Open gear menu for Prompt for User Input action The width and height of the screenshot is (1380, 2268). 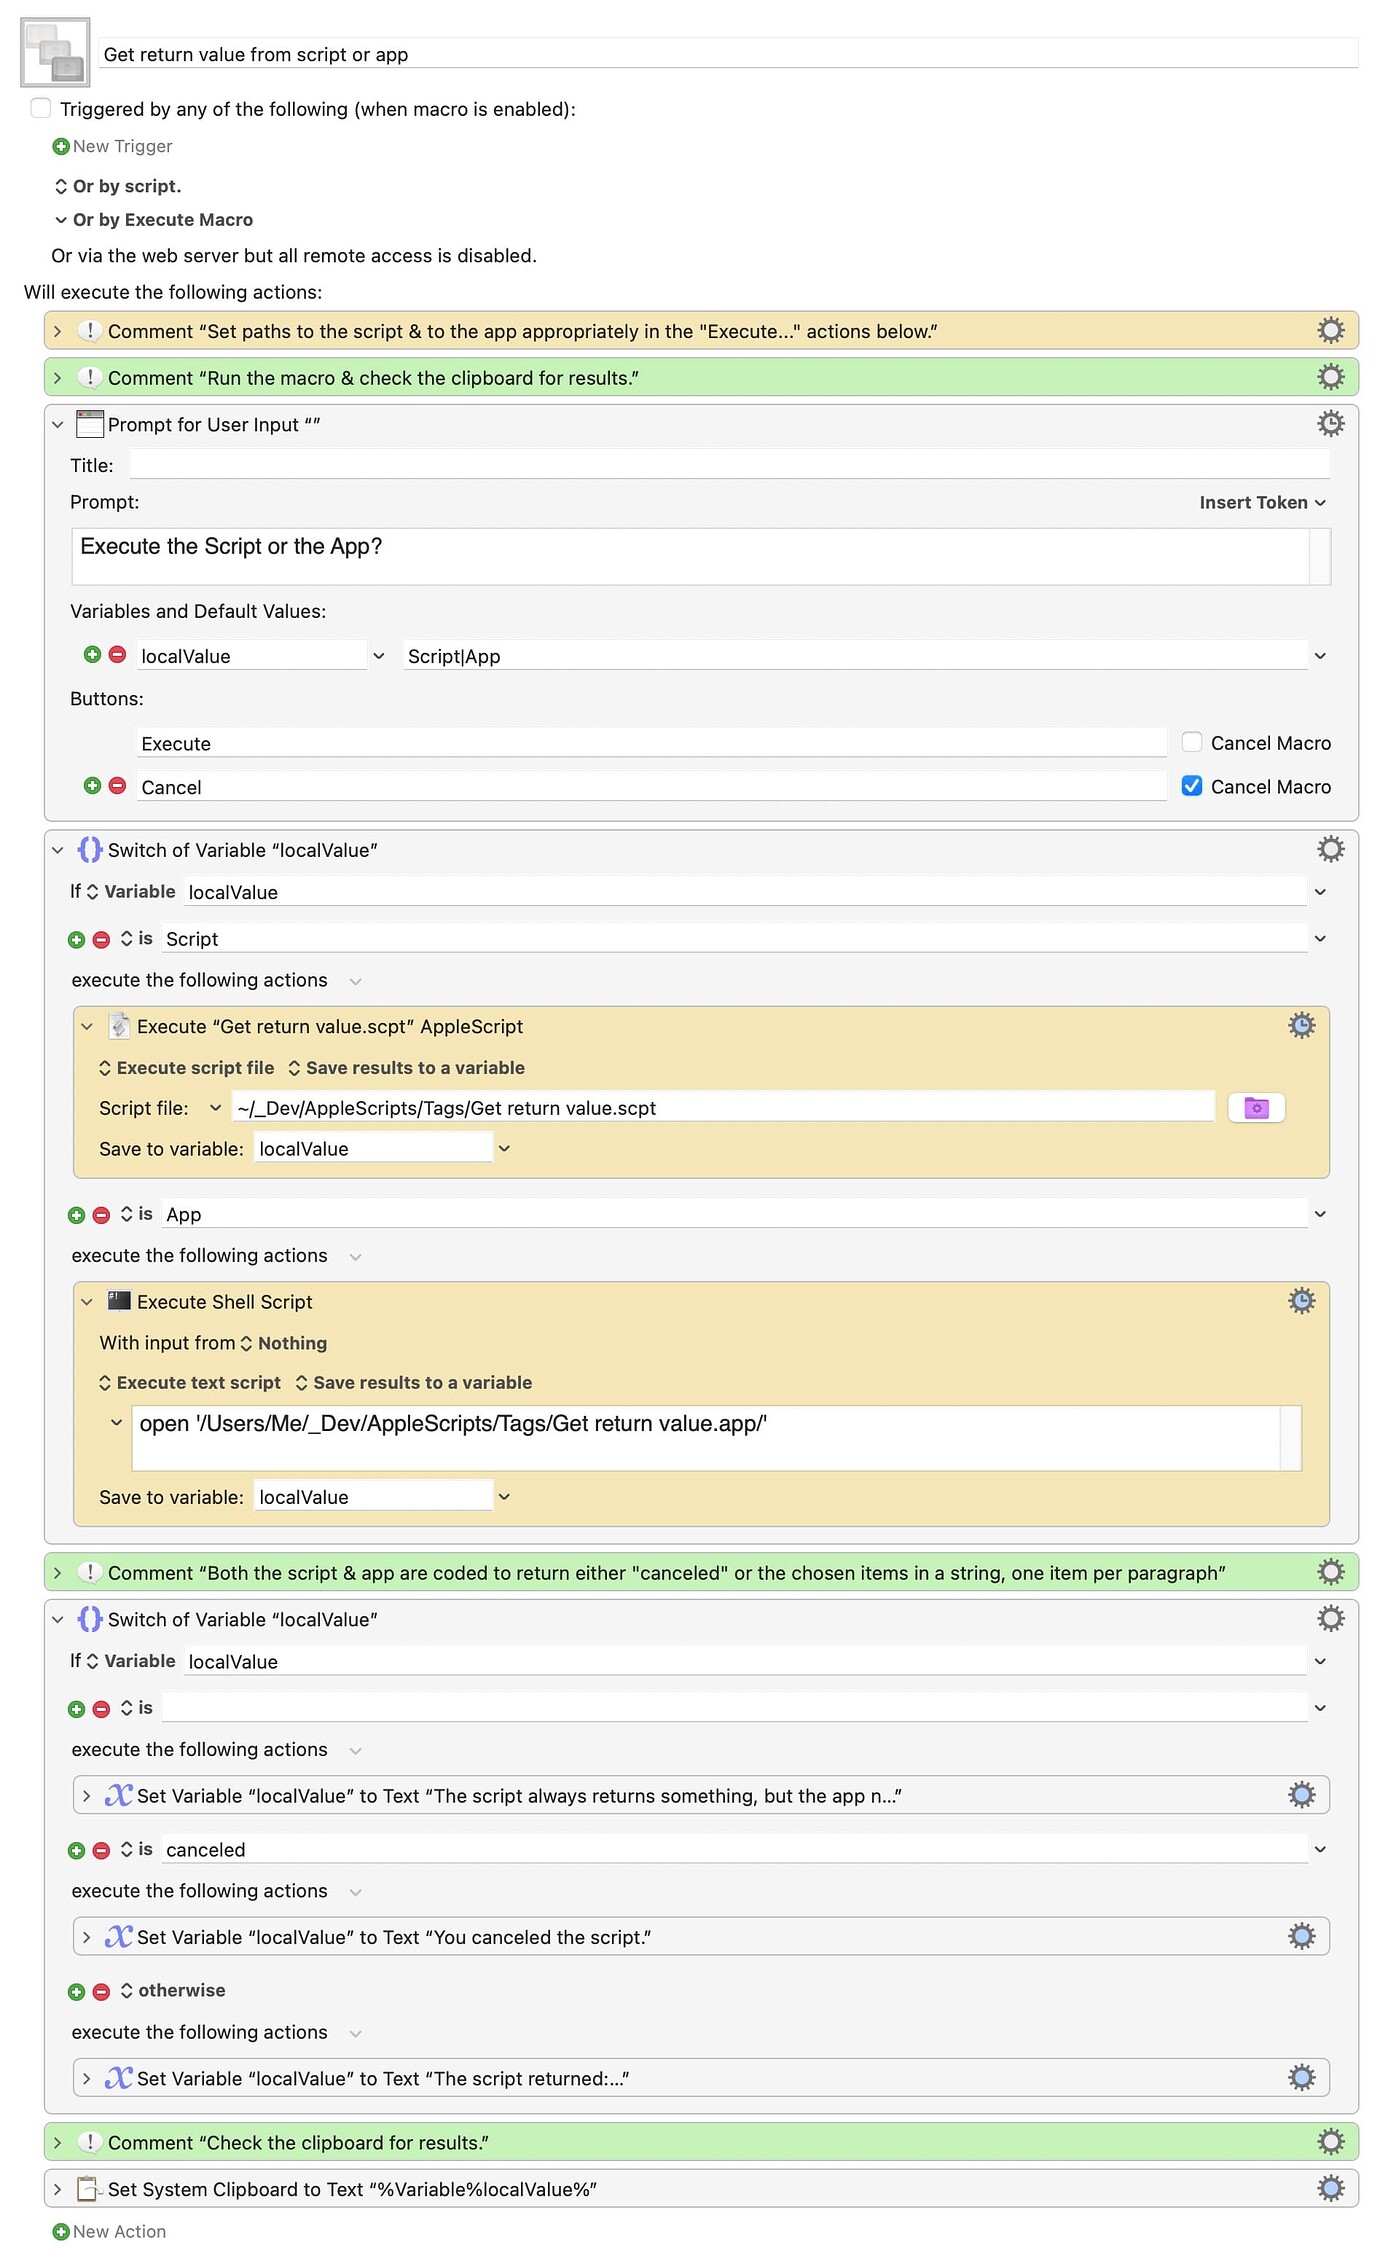(1330, 424)
